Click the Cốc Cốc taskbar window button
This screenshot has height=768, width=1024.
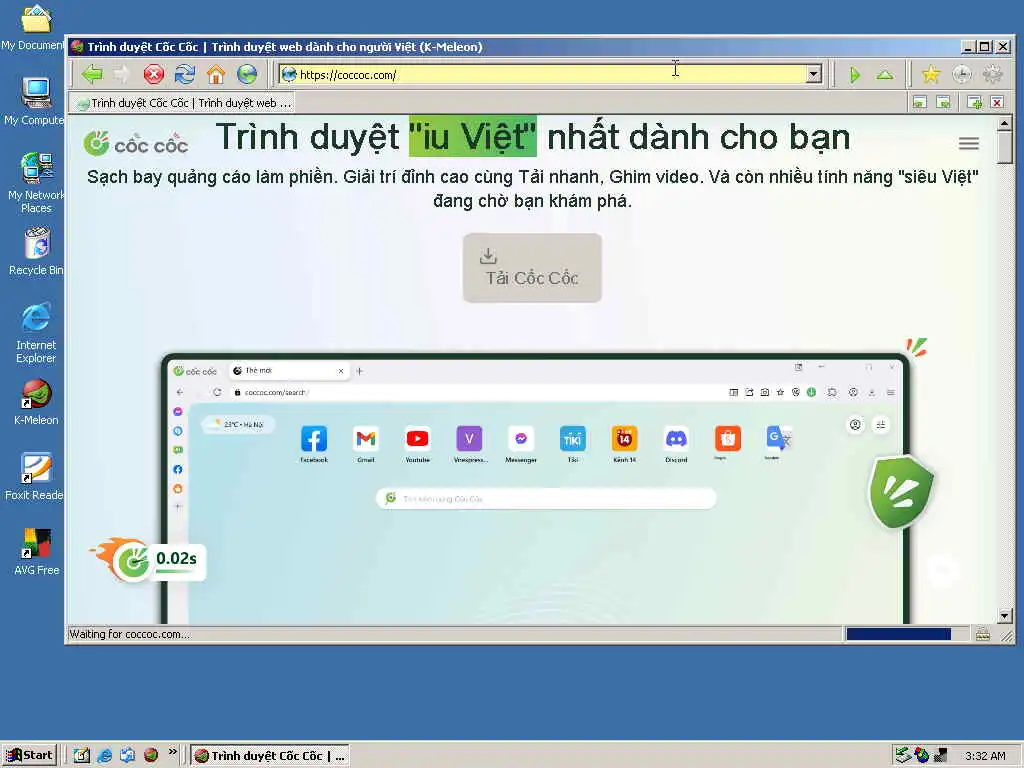270,756
